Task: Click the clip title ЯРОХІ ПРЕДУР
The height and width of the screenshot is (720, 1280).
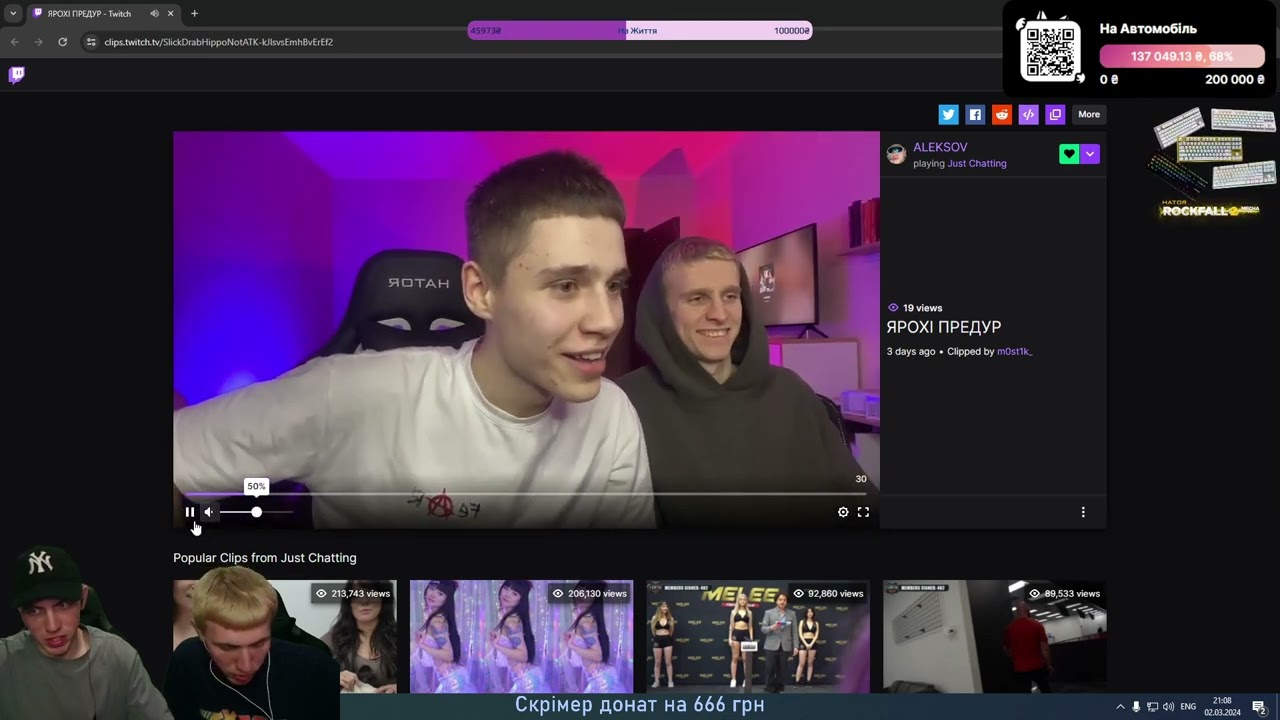Action: click(943, 327)
